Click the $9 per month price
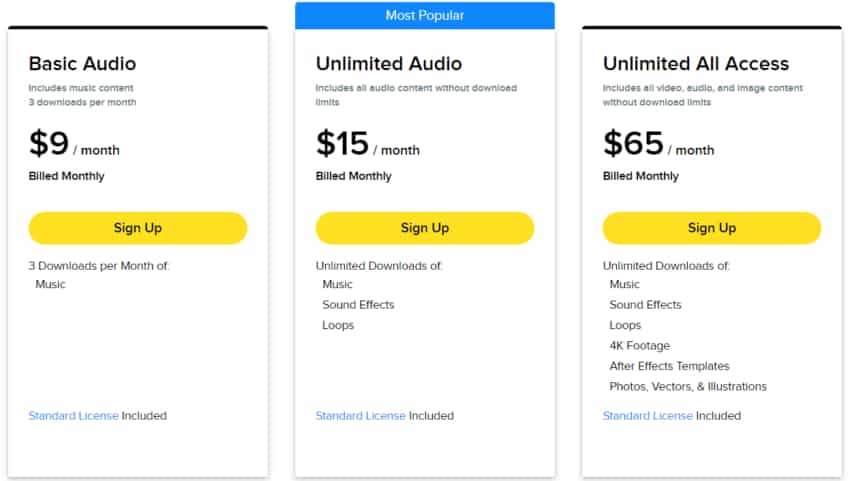 (73, 145)
